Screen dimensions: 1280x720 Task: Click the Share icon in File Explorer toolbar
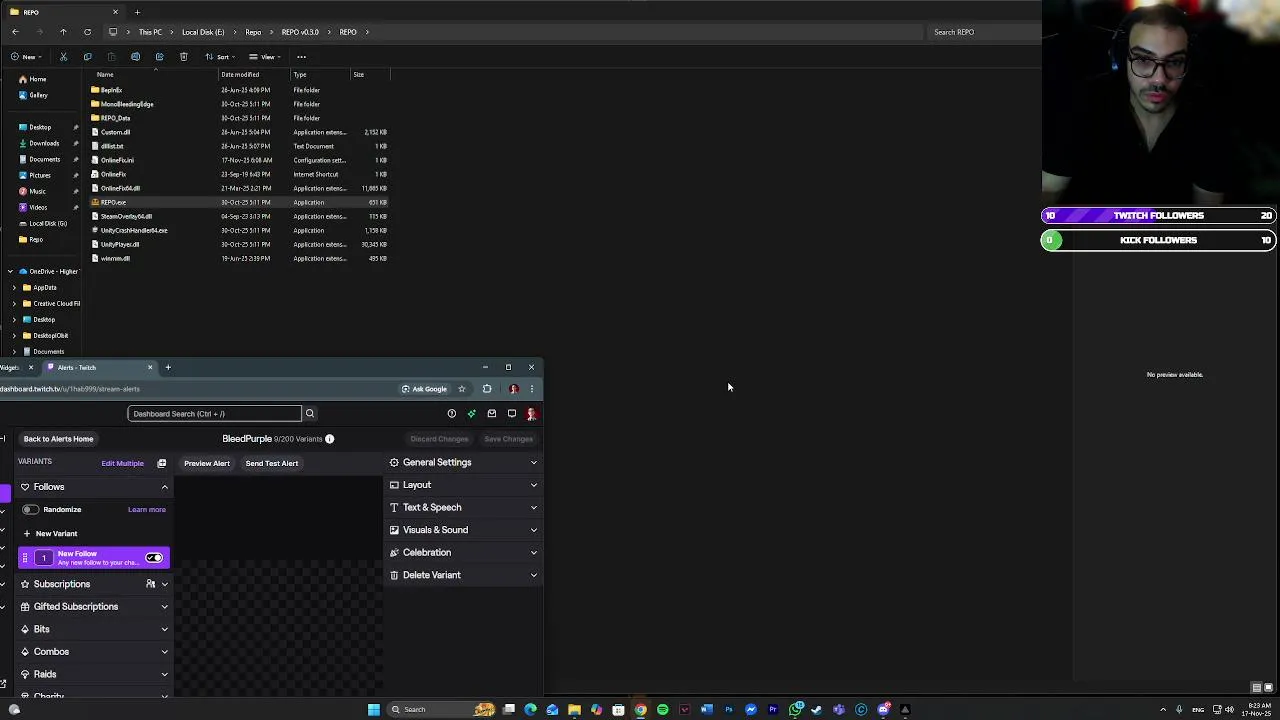[159, 57]
